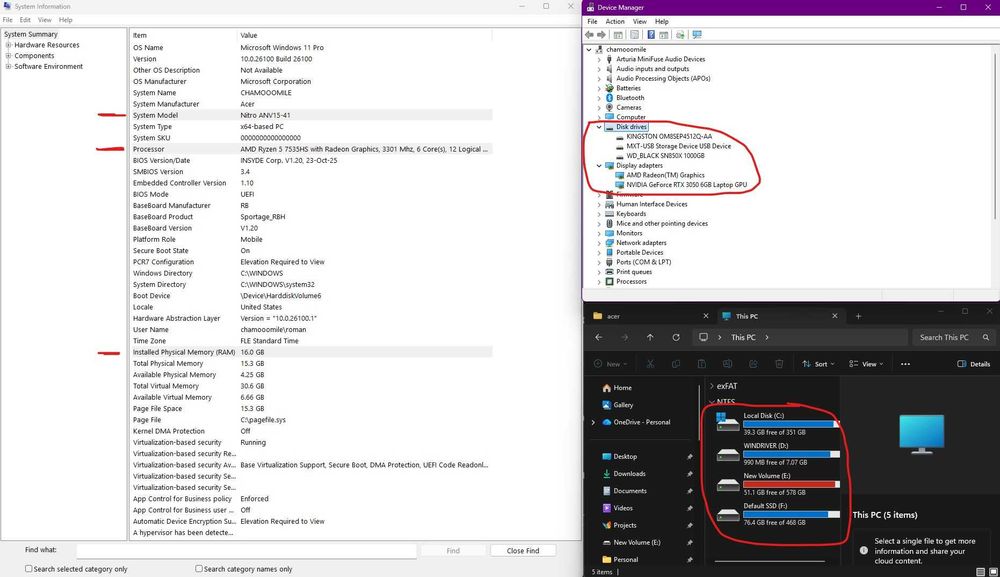Click the update driver toolbar icon
The image size is (1000, 577).
(680, 34)
